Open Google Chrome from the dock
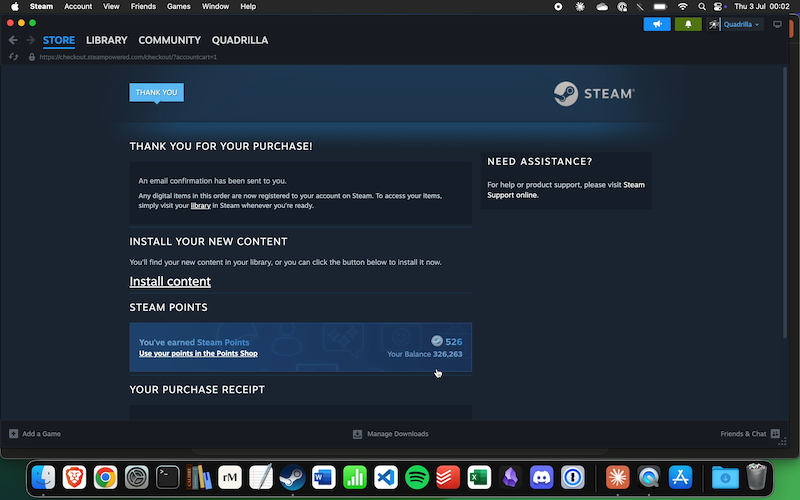Screen dimensions: 800x500 click(106, 478)
